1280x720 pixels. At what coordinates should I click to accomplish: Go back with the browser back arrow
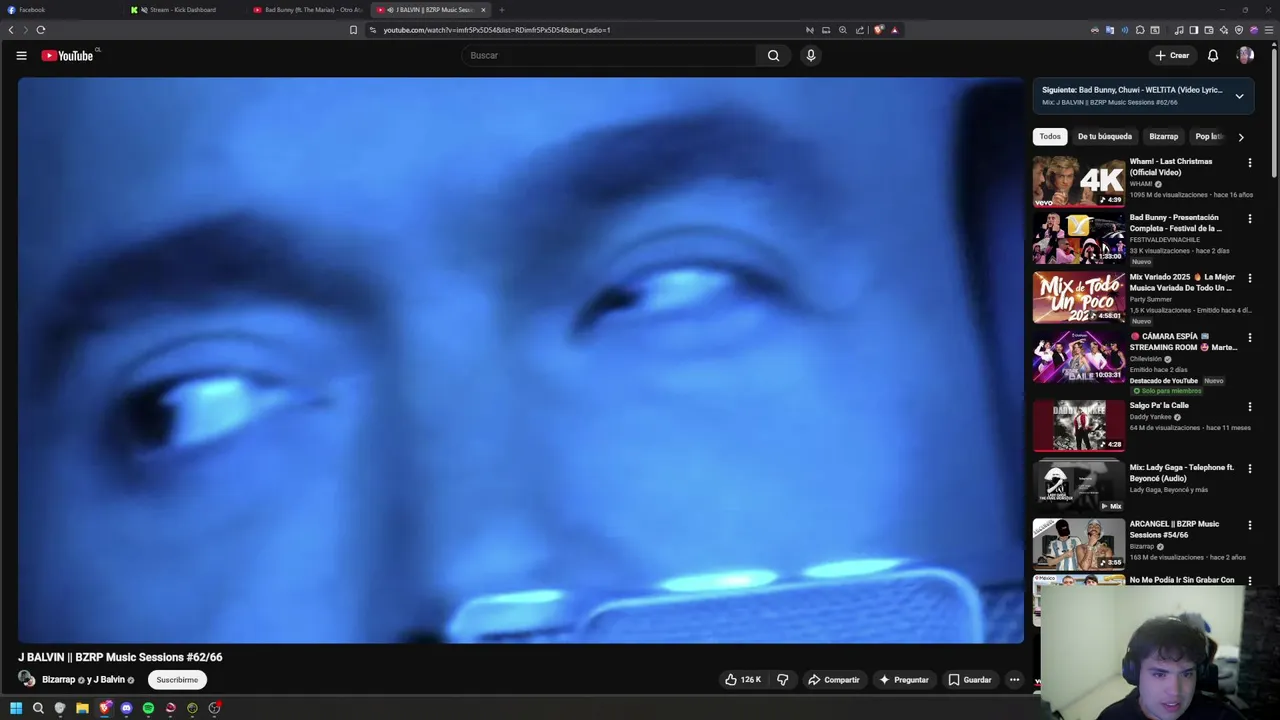click(x=11, y=30)
